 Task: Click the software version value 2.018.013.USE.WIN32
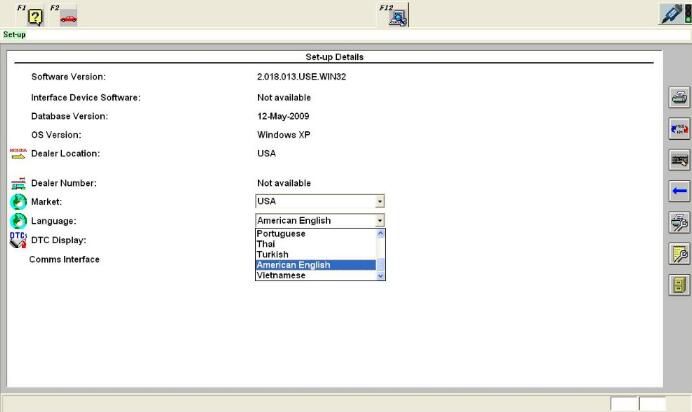pos(301,77)
